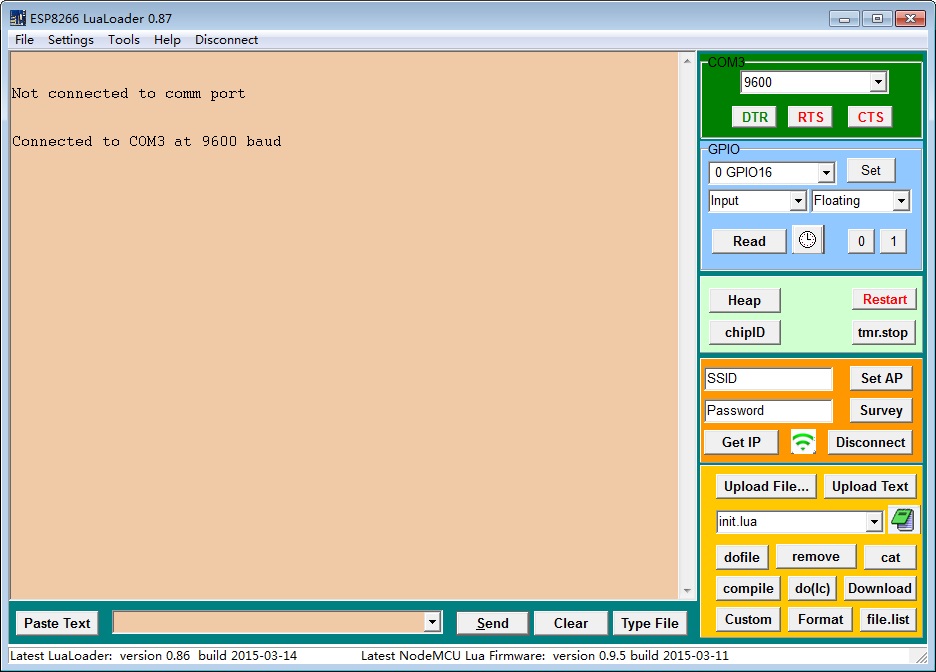This screenshot has height=672, width=936.
Task: Click the WiFi Disconnect button in orange panel
Action: coord(870,442)
